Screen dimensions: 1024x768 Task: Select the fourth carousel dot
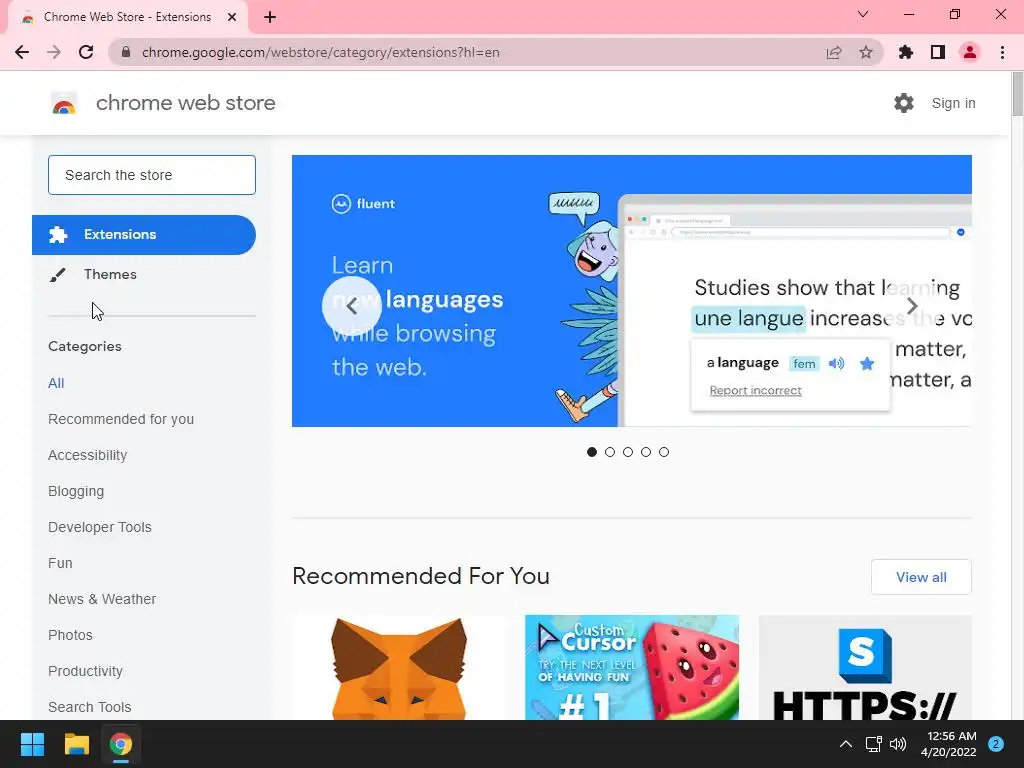coord(646,452)
